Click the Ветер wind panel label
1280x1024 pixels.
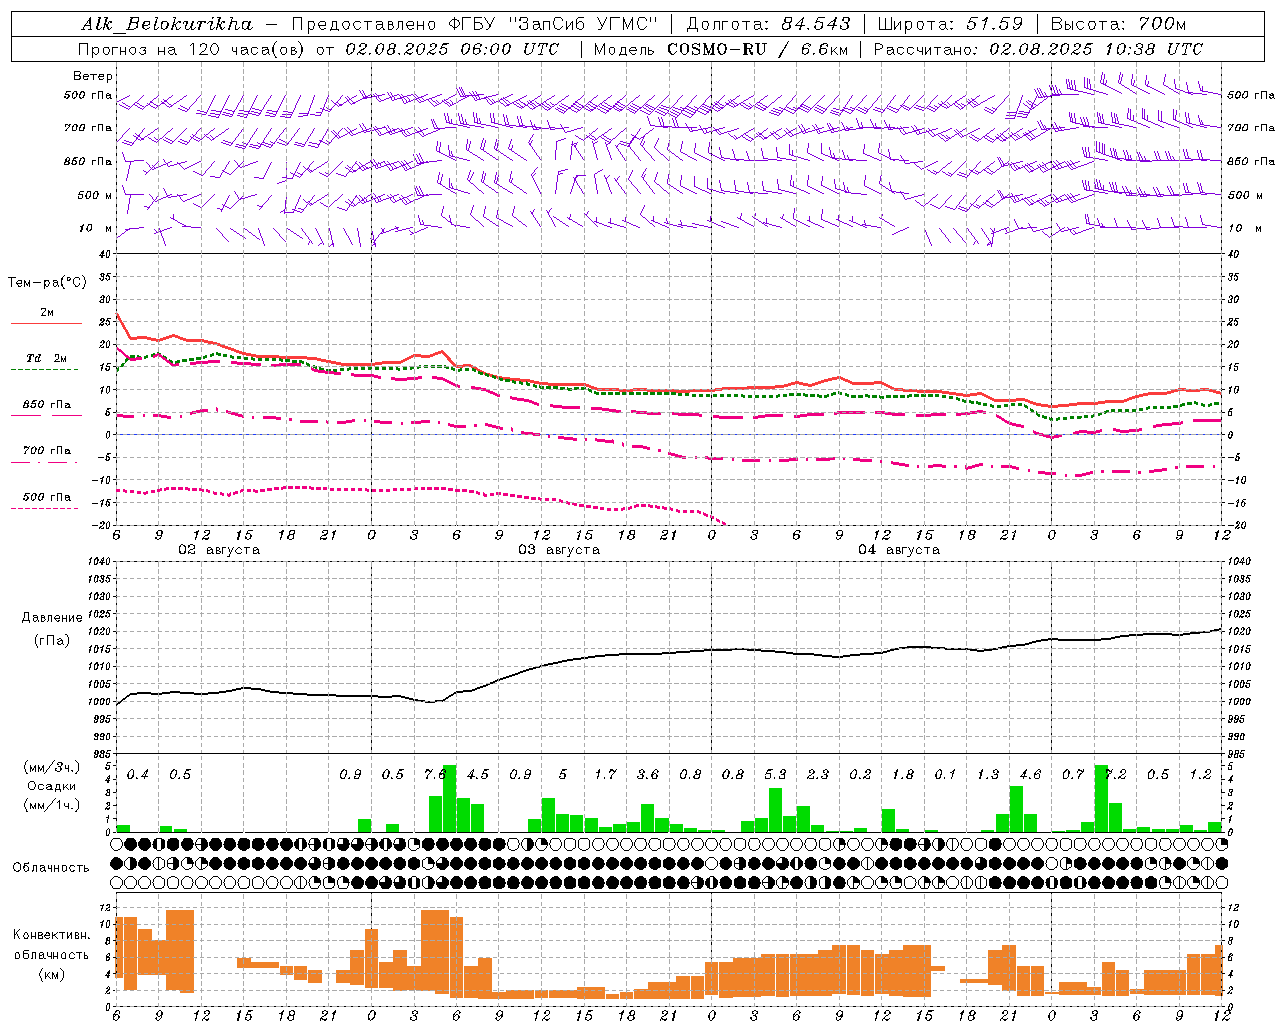92,76
